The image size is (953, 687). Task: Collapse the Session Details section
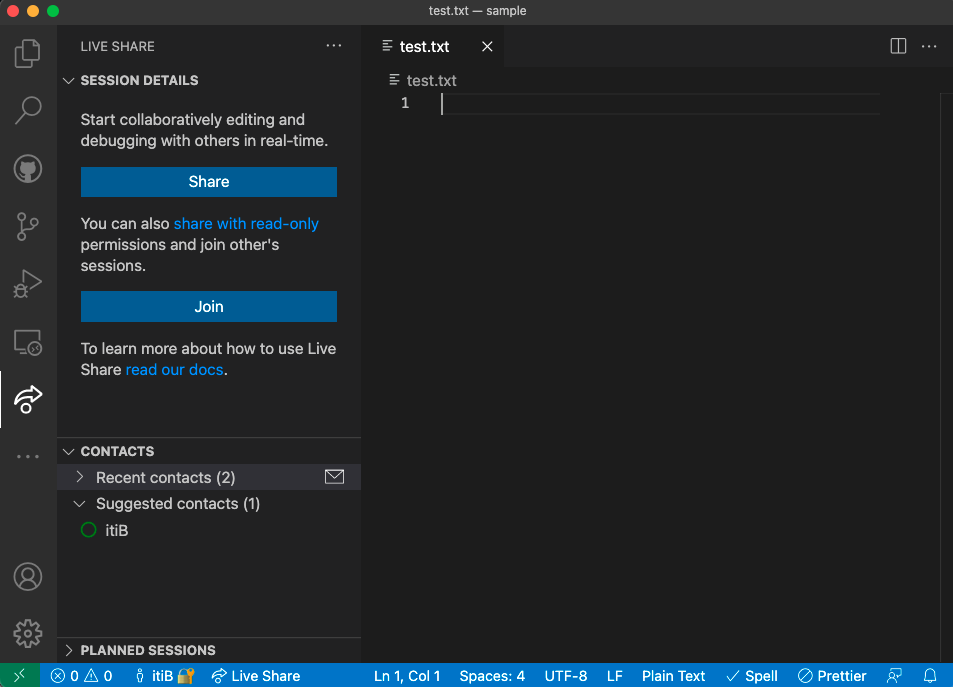tap(209, 80)
